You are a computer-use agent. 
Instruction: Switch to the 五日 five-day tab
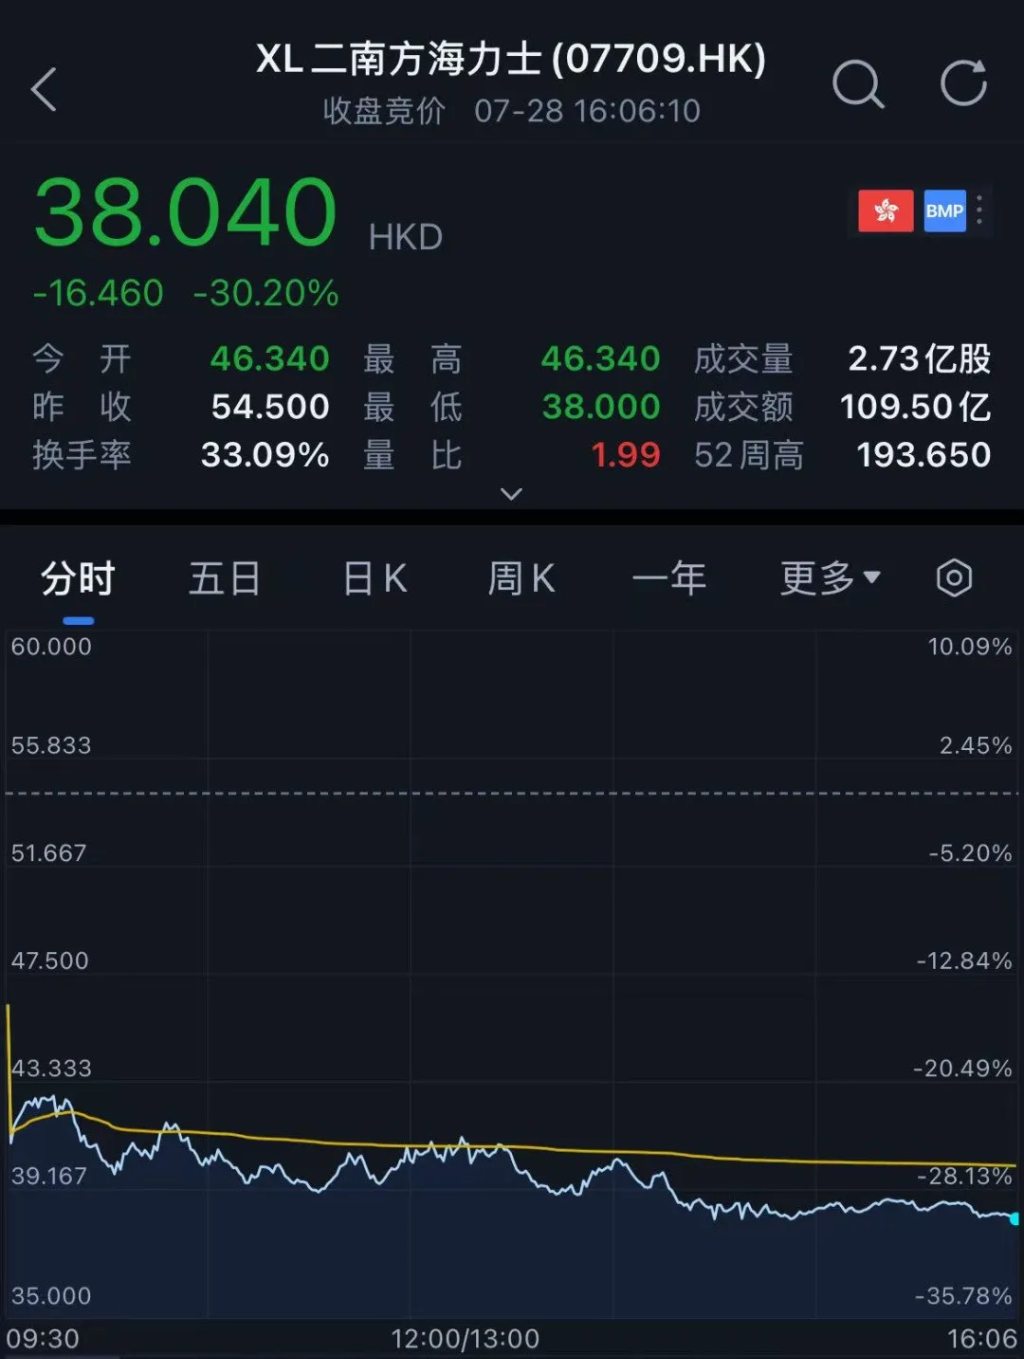[225, 578]
